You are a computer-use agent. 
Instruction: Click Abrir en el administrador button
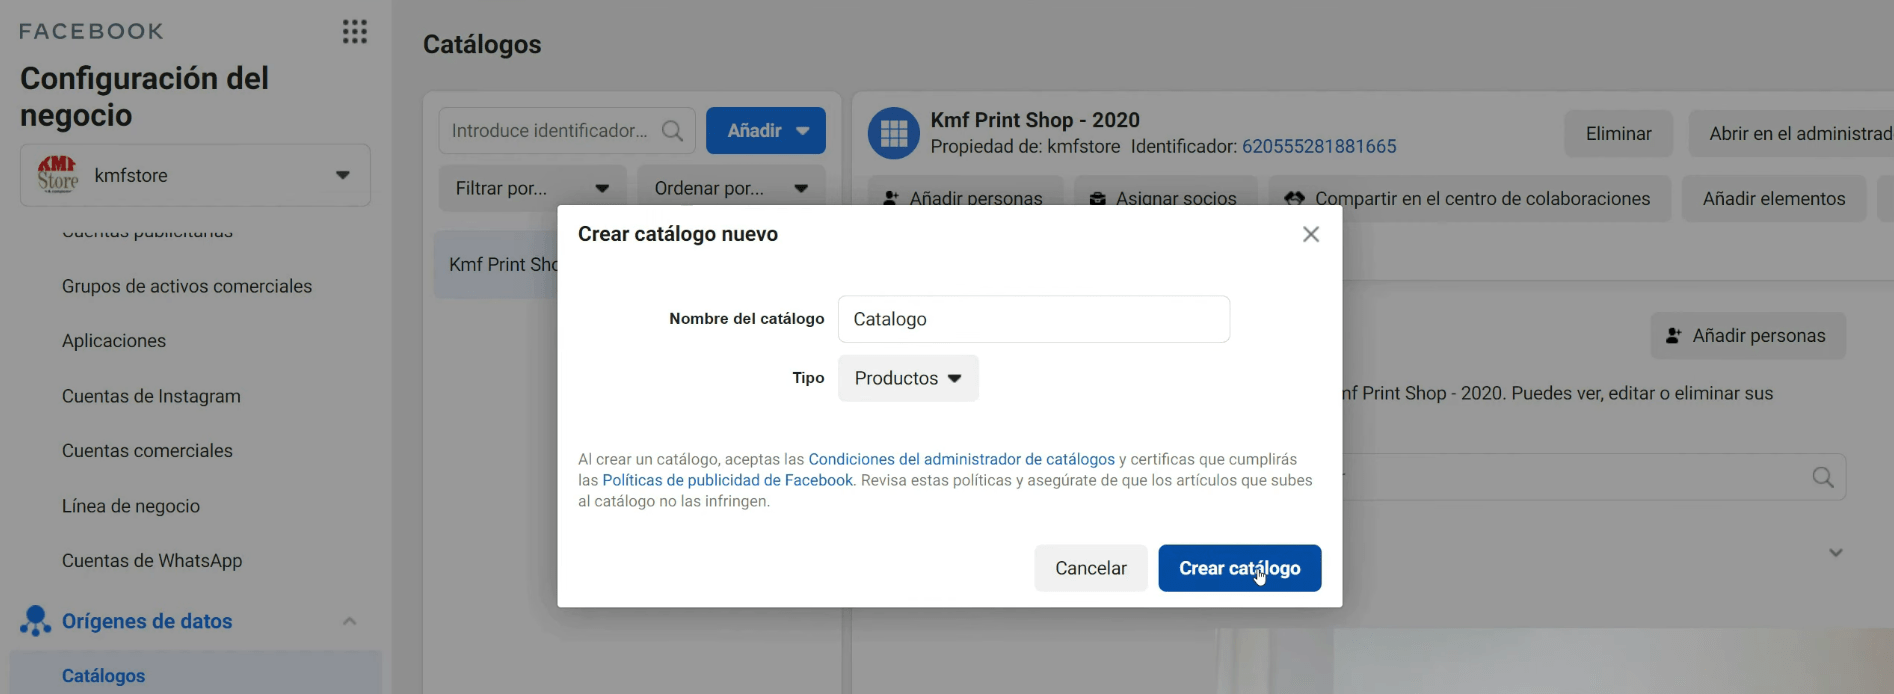[1791, 134]
